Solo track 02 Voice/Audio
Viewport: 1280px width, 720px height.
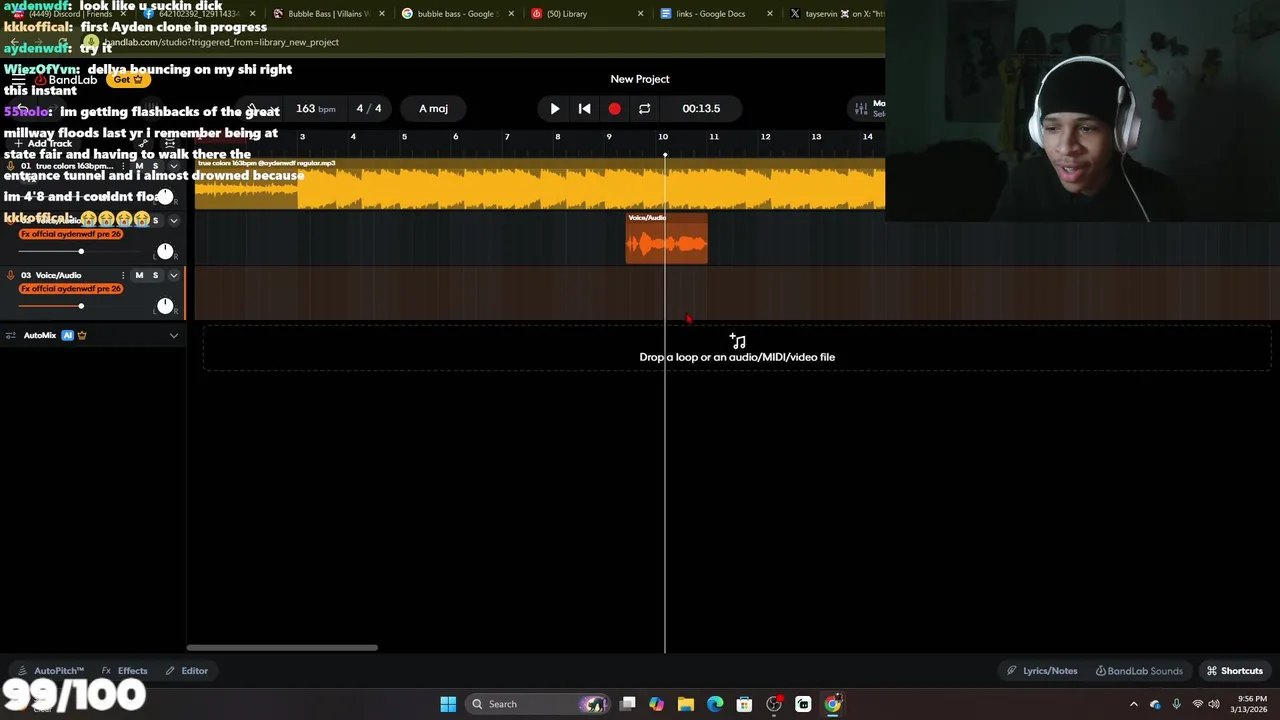[155, 220]
